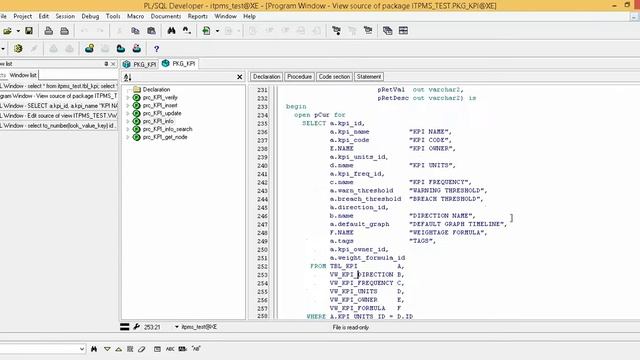Select 'Edit source of view ITPMS_TEST' window entry
640x360 pixels.
(x=59, y=116)
